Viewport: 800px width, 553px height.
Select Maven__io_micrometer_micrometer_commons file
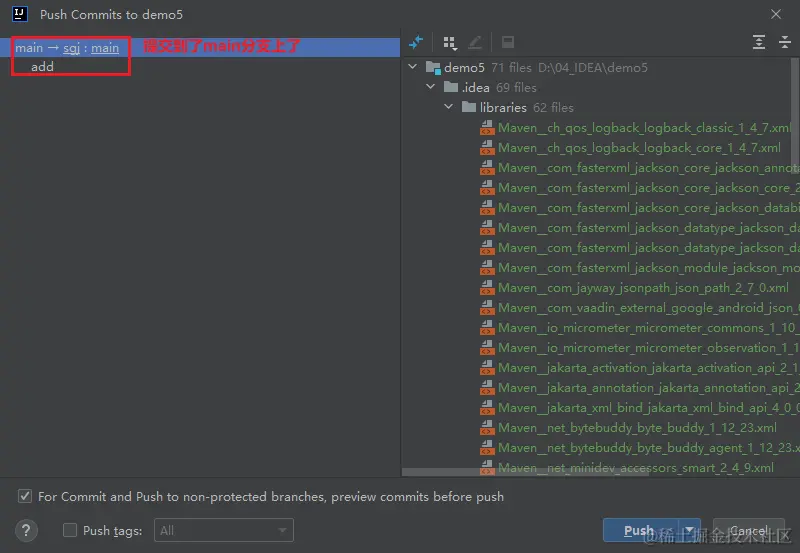647,328
